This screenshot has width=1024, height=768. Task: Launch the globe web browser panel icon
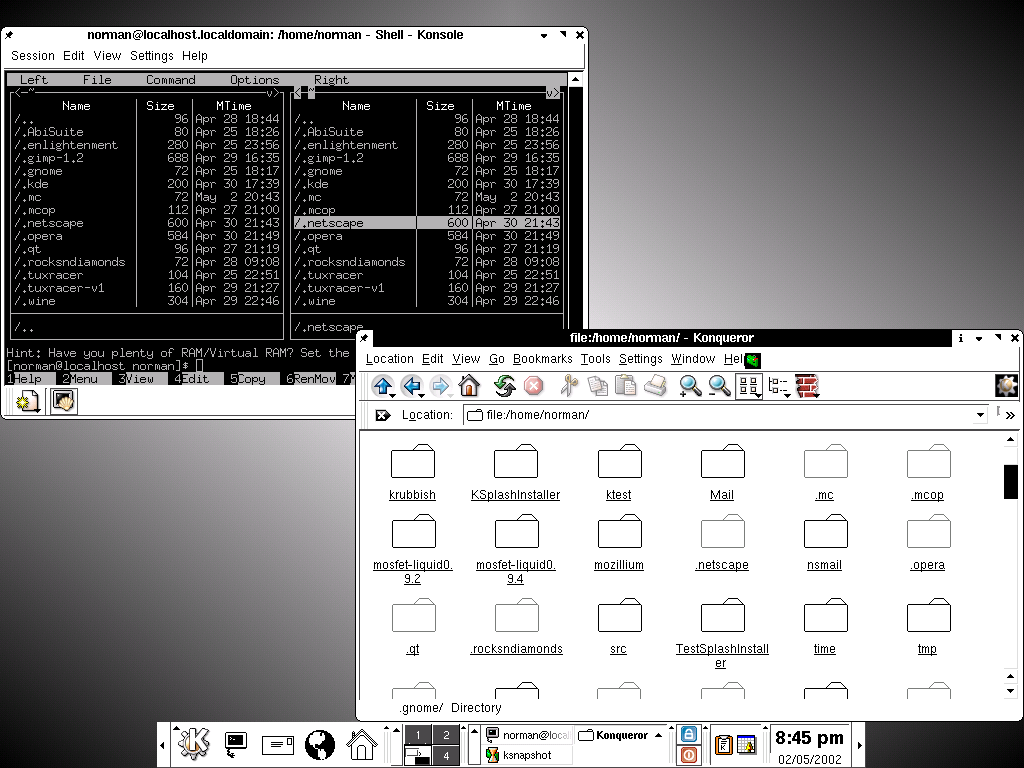click(x=319, y=744)
